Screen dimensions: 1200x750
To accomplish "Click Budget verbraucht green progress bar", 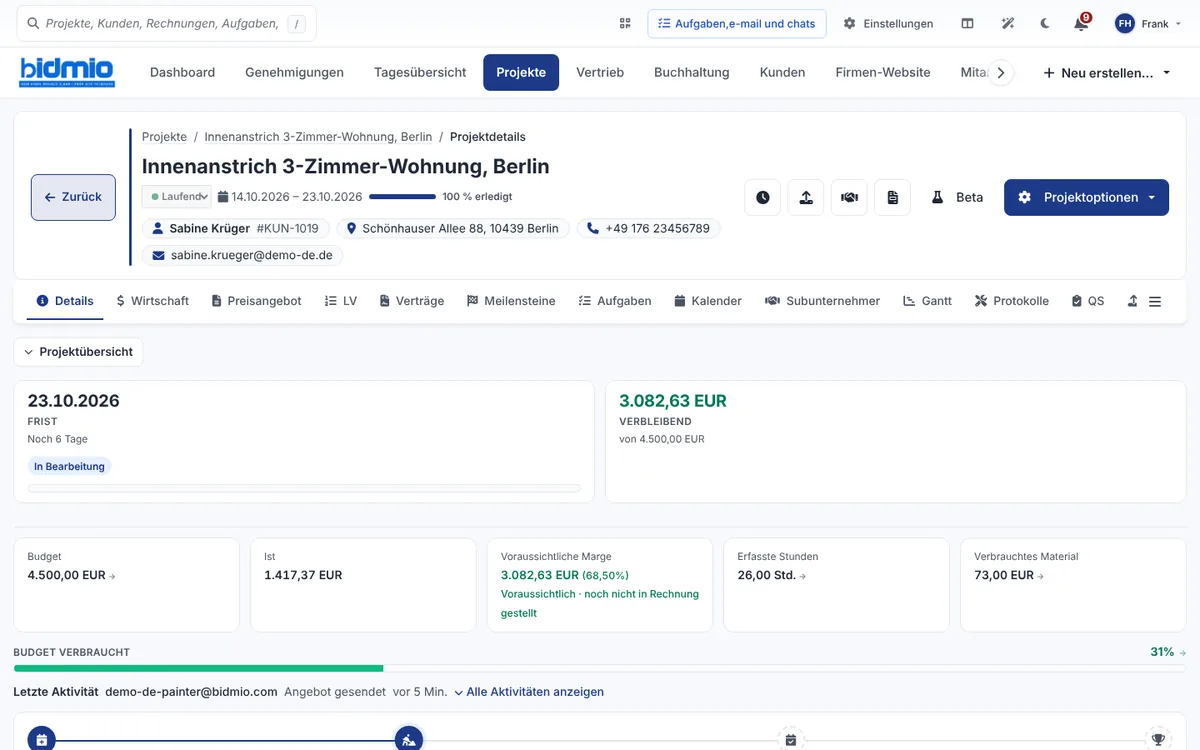I will click(x=198, y=668).
